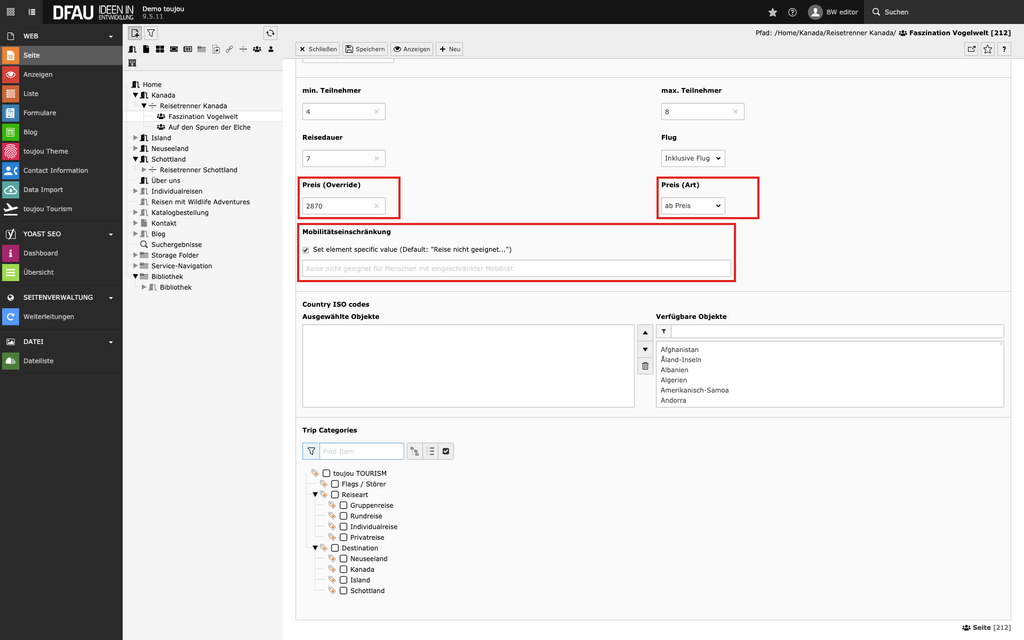The width and height of the screenshot is (1024, 640).
Task: Open bookmarks star in top bar
Action: tap(772, 12)
